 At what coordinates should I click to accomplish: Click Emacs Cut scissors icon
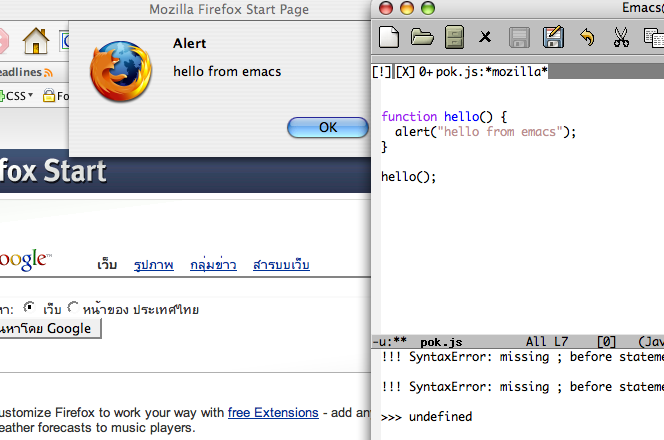point(621,37)
